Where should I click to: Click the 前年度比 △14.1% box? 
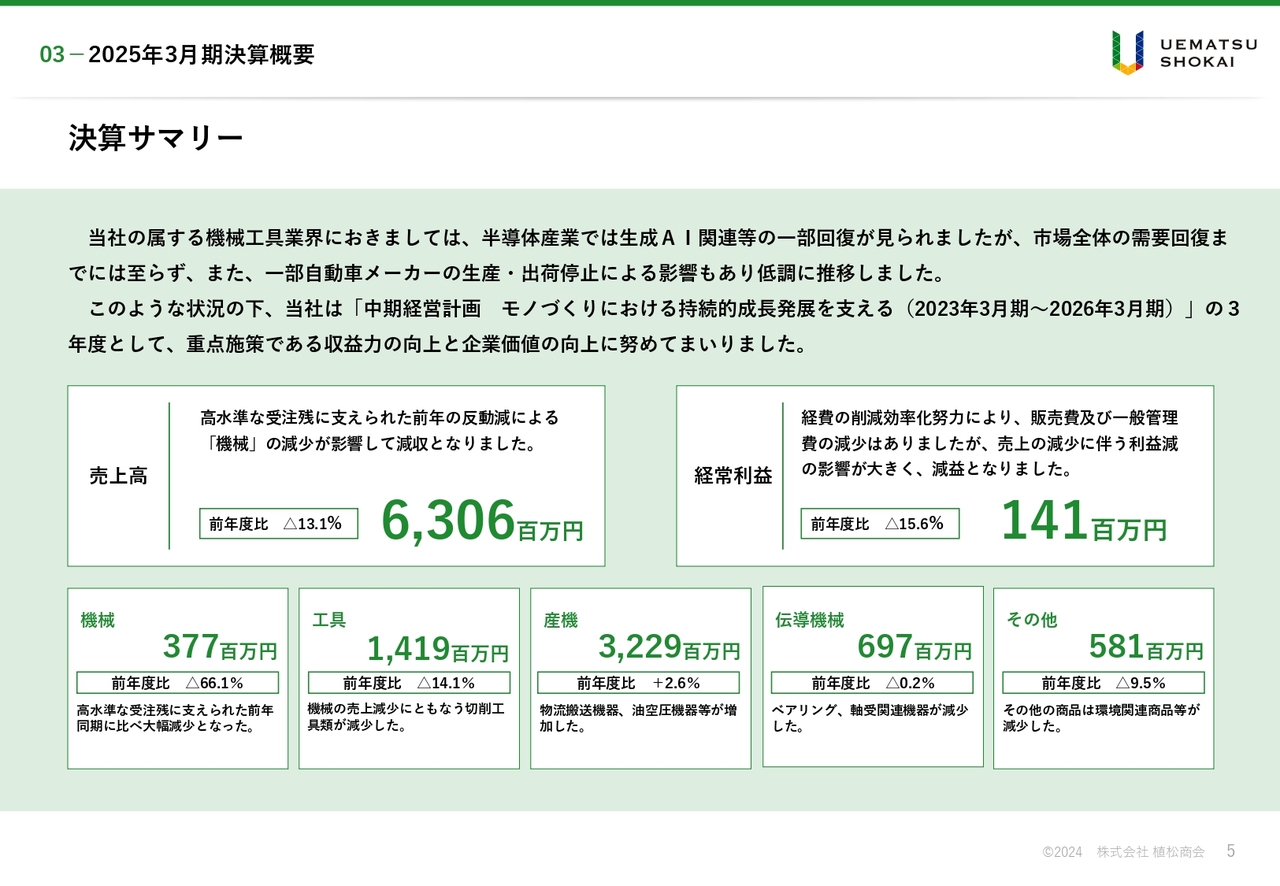pyautogui.click(x=409, y=683)
